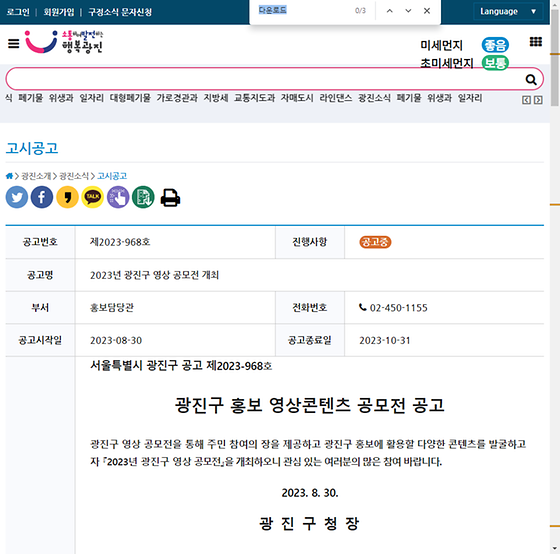560x554 pixels.
Task: Select the 가로경관과 keyword
Action: coord(177,98)
